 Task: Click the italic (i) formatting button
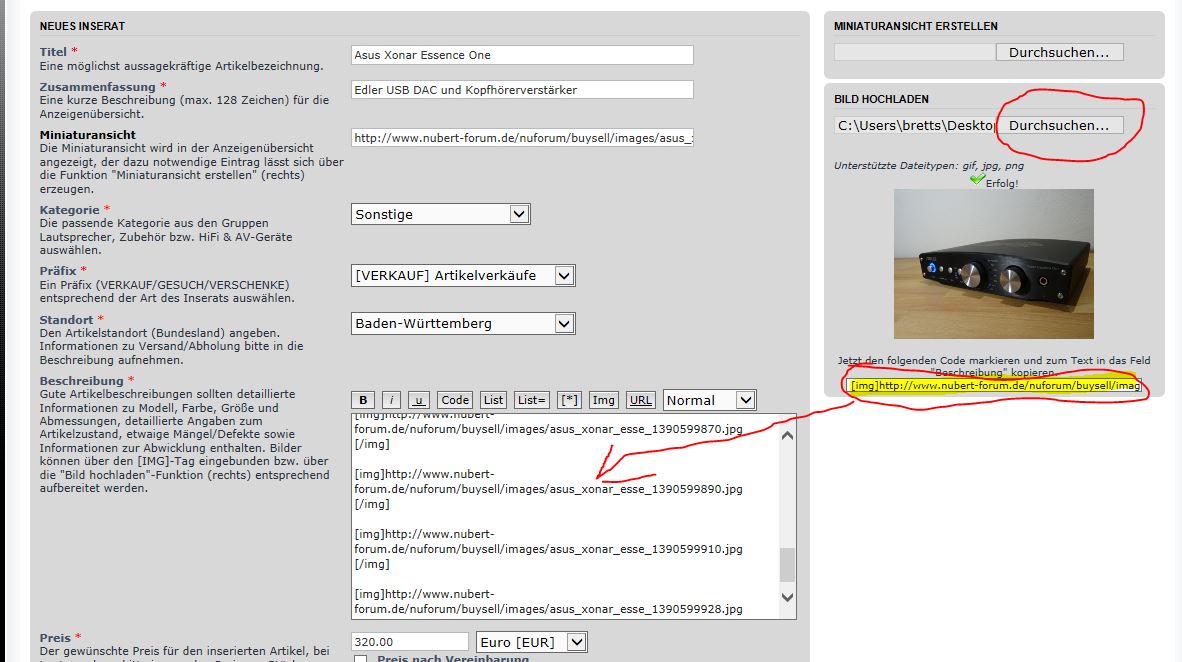[392, 400]
